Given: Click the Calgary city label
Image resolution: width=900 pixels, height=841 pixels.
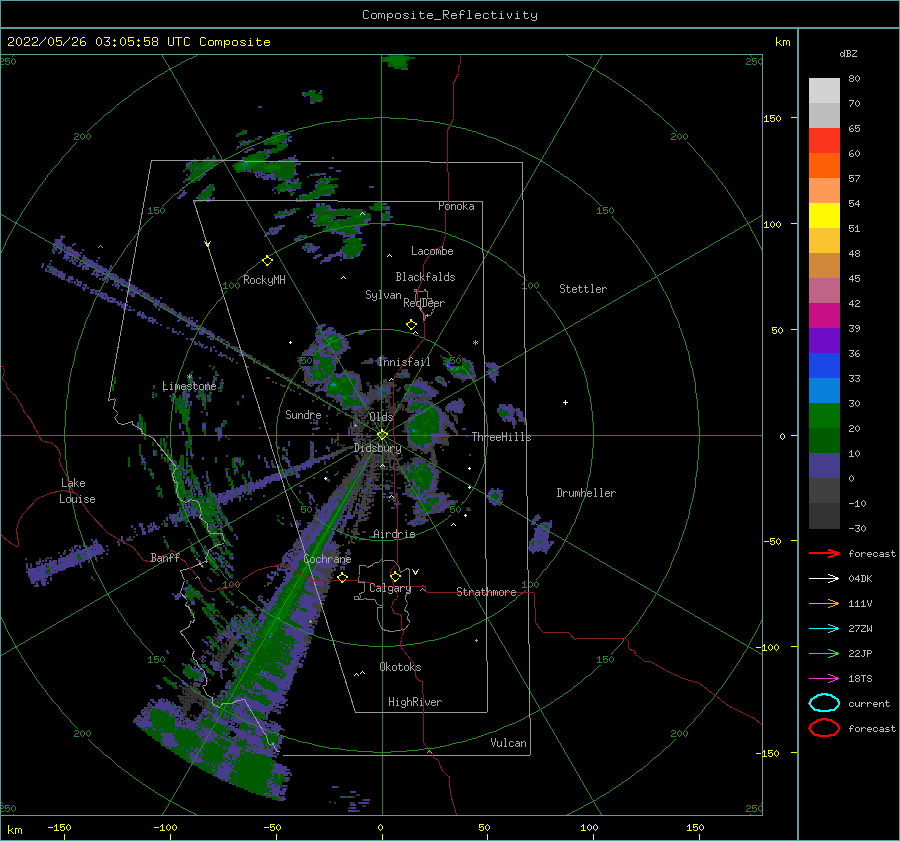Looking at the screenshot, I should (390, 588).
